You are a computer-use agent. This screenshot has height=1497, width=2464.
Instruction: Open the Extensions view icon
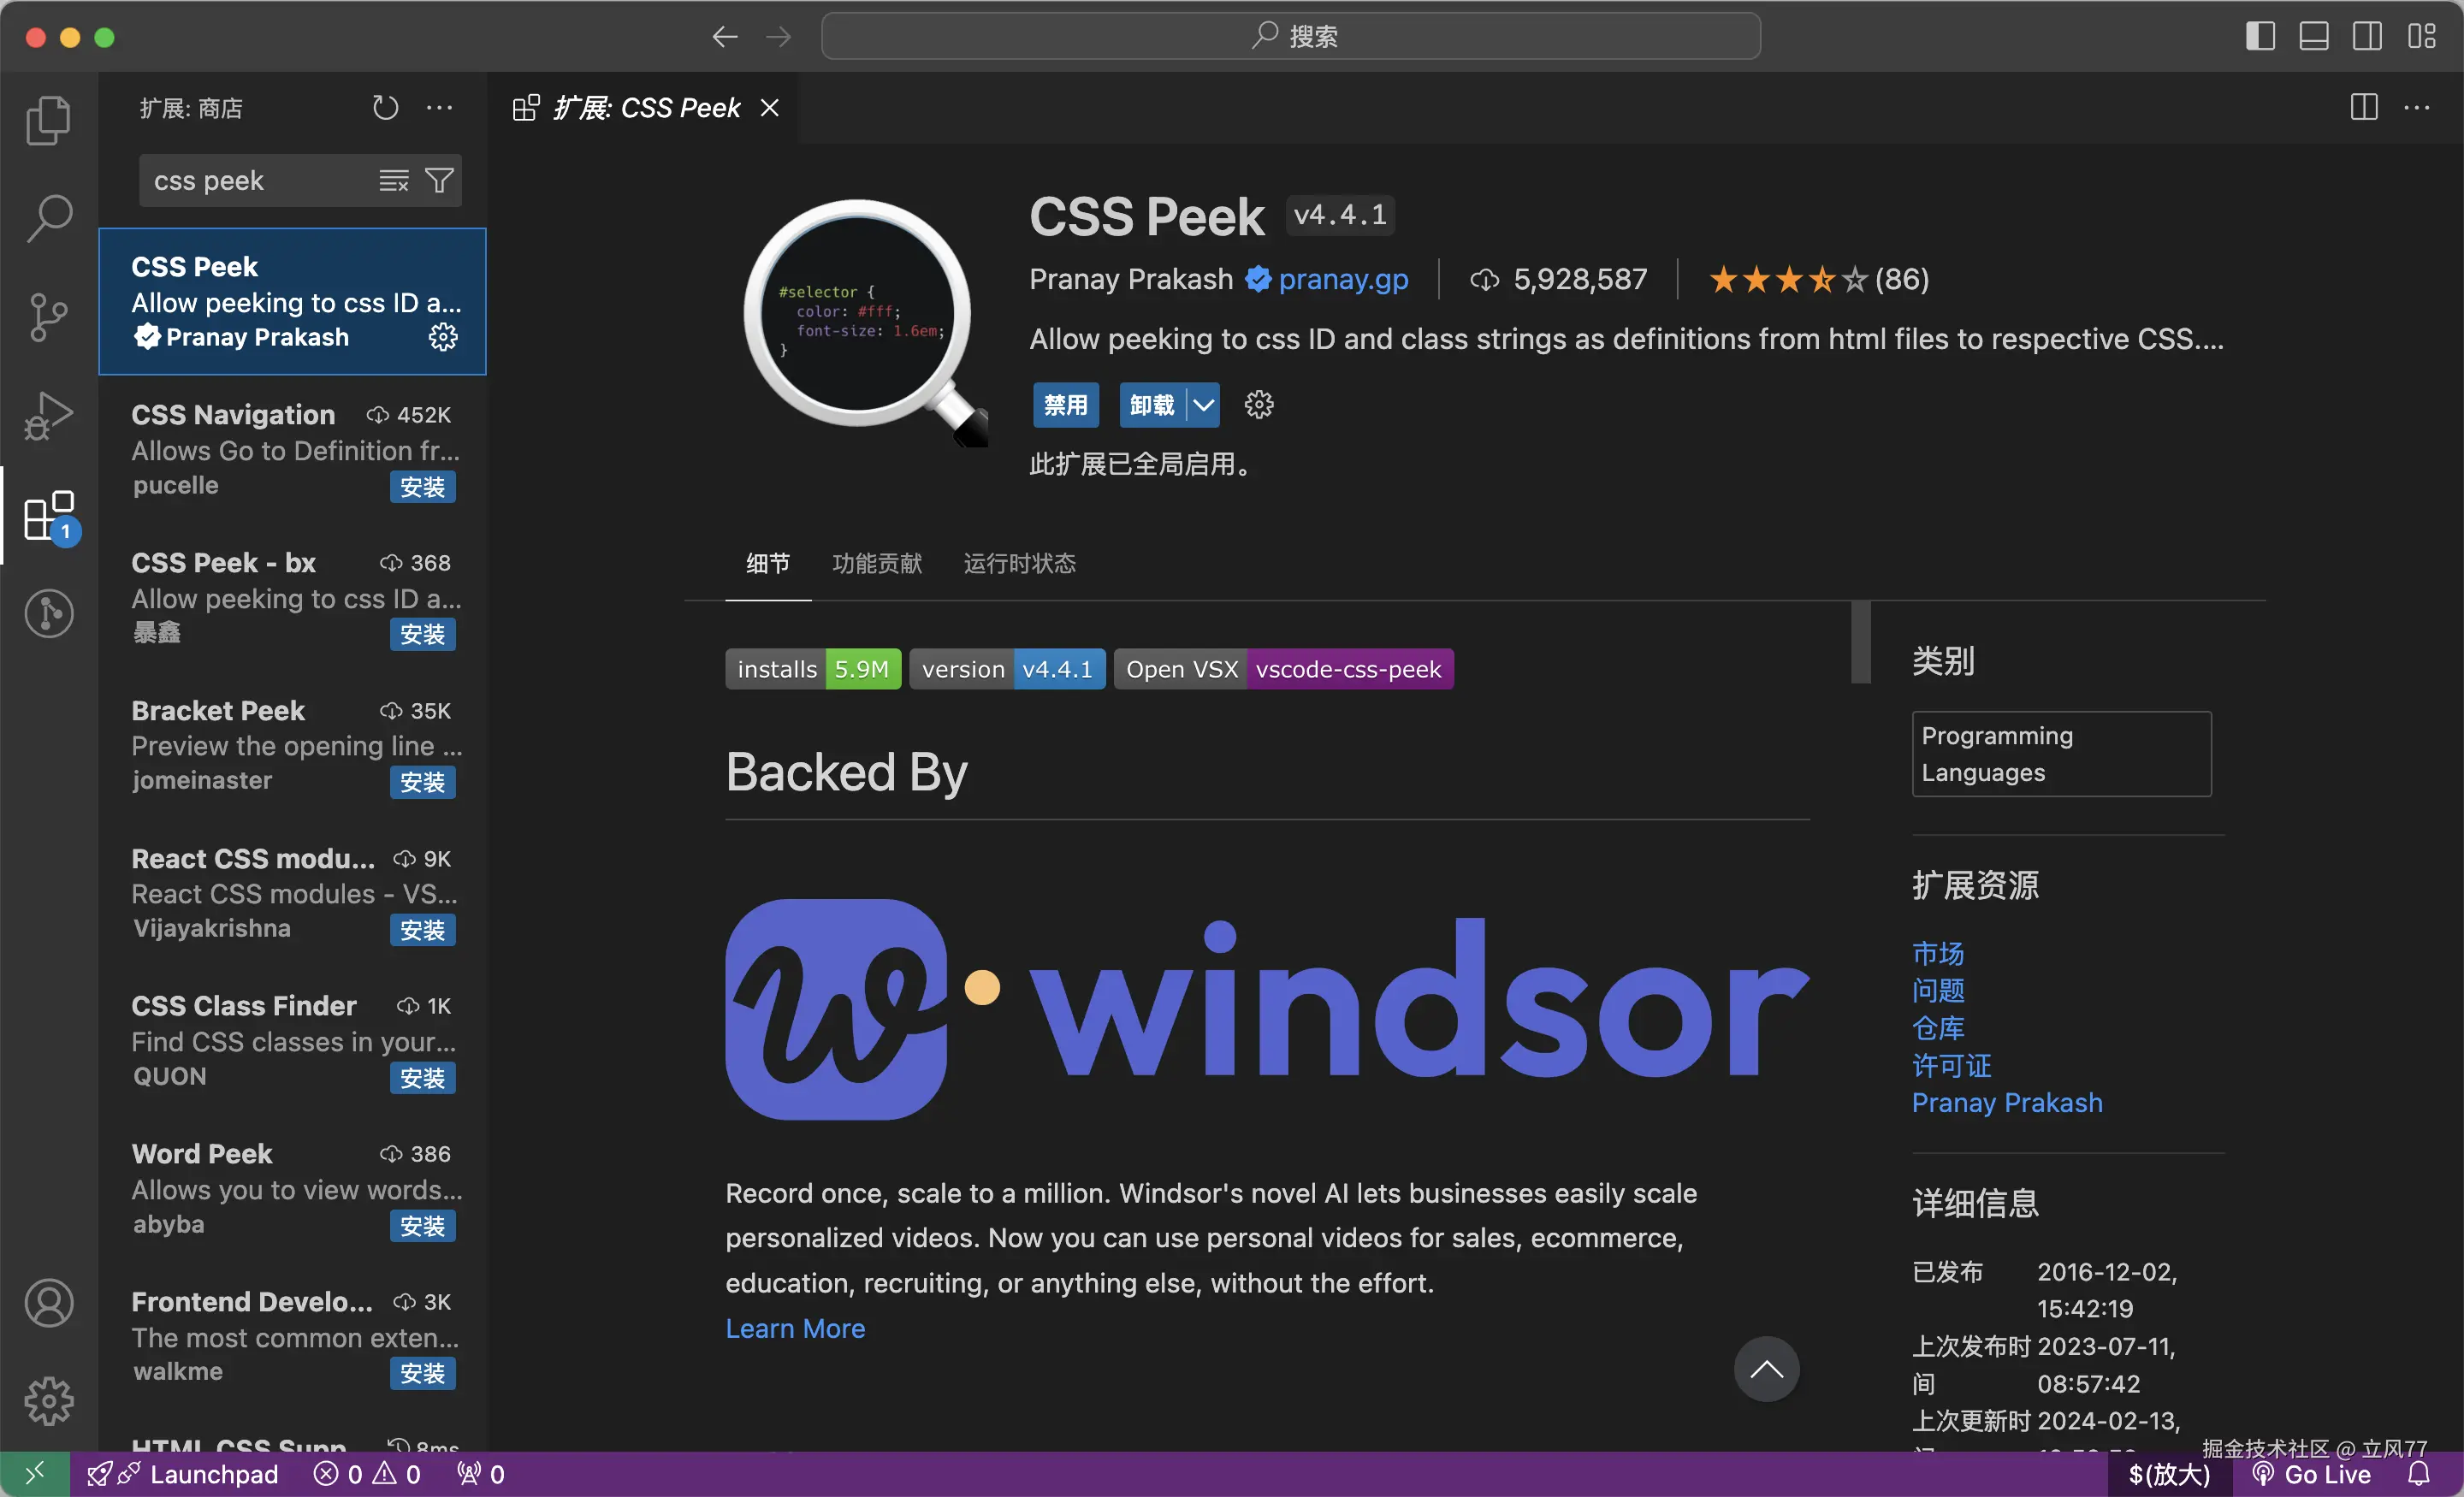[48, 515]
